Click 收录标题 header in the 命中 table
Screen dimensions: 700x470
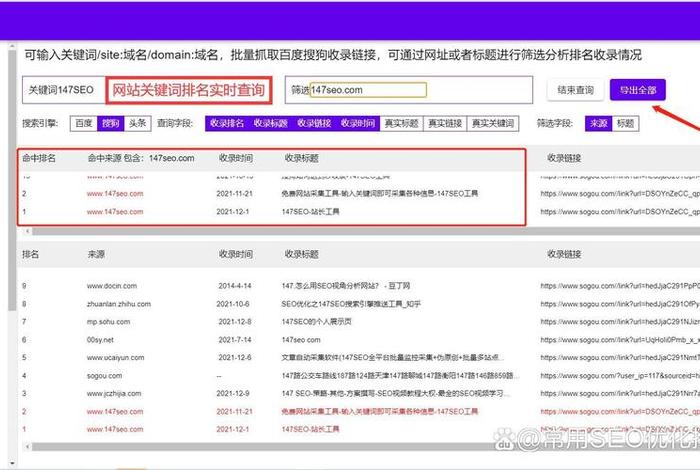(301, 158)
